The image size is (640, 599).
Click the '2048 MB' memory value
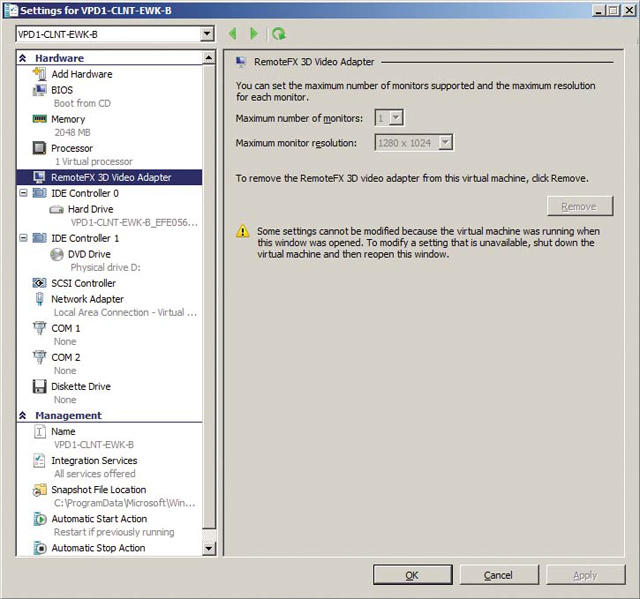[x=73, y=132]
